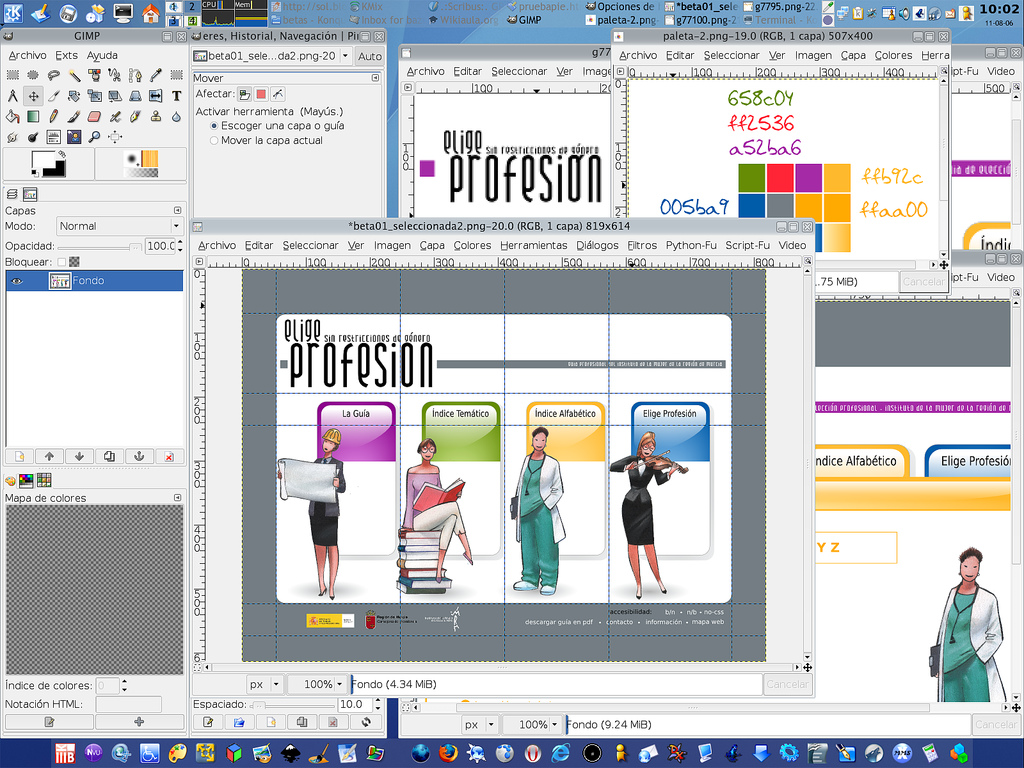The width and height of the screenshot is (1024, 768).
Task: Open the KDE K menu launcher
Action: point(12,12)
